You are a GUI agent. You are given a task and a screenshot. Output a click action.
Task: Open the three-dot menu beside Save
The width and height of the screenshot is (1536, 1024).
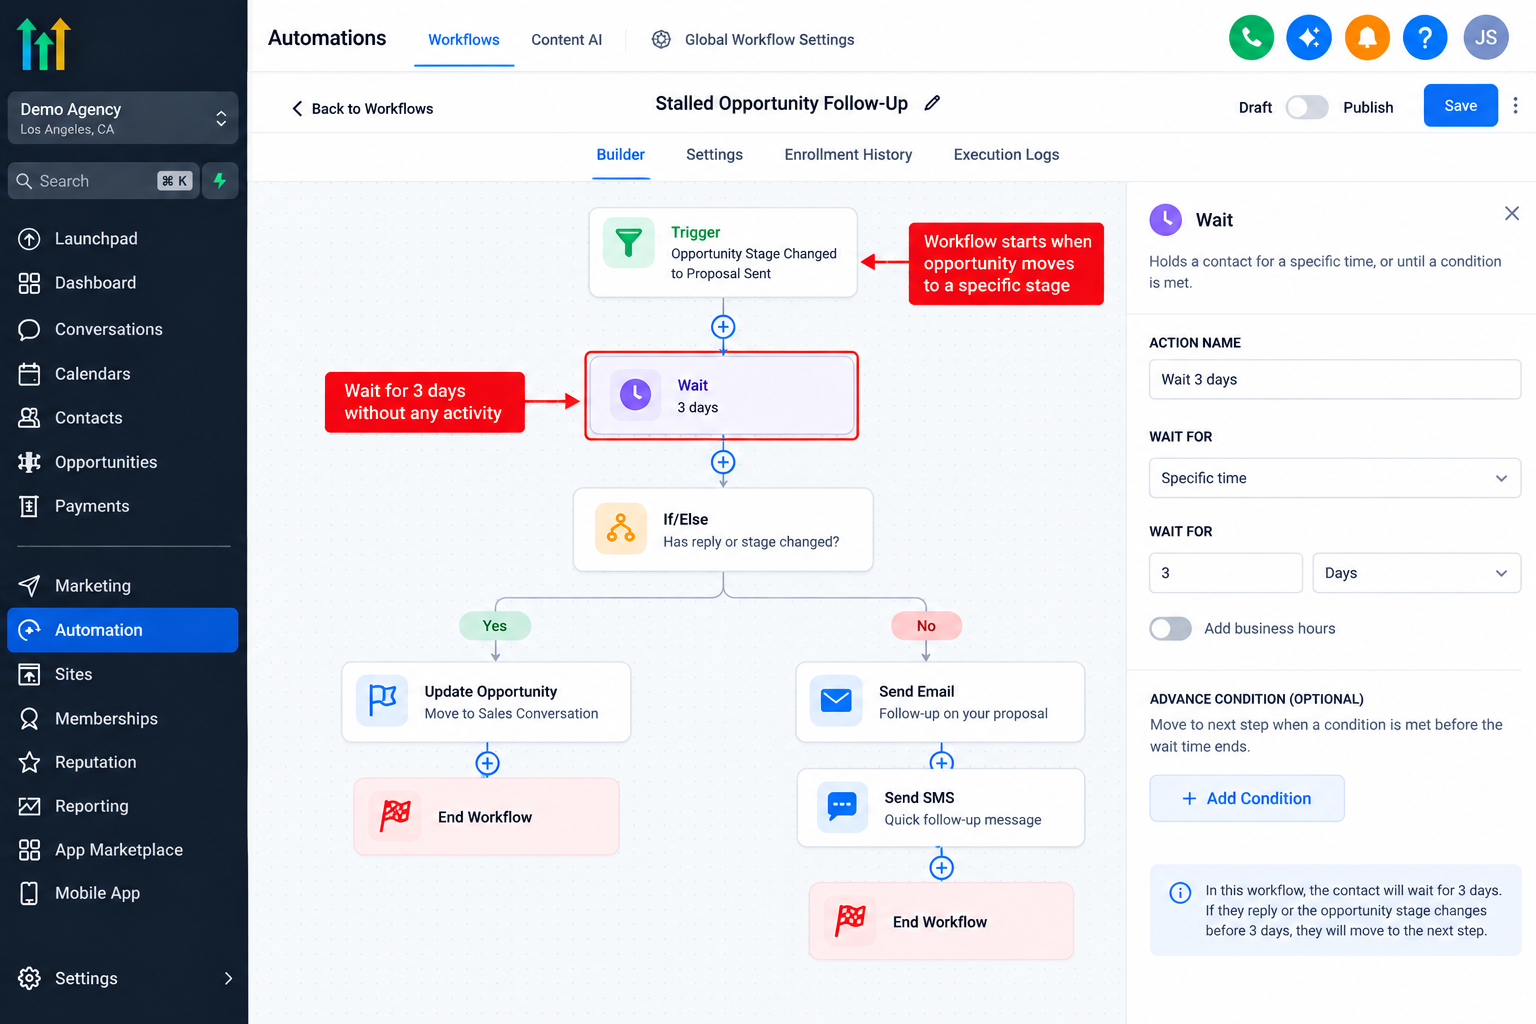coord(1515,106)
